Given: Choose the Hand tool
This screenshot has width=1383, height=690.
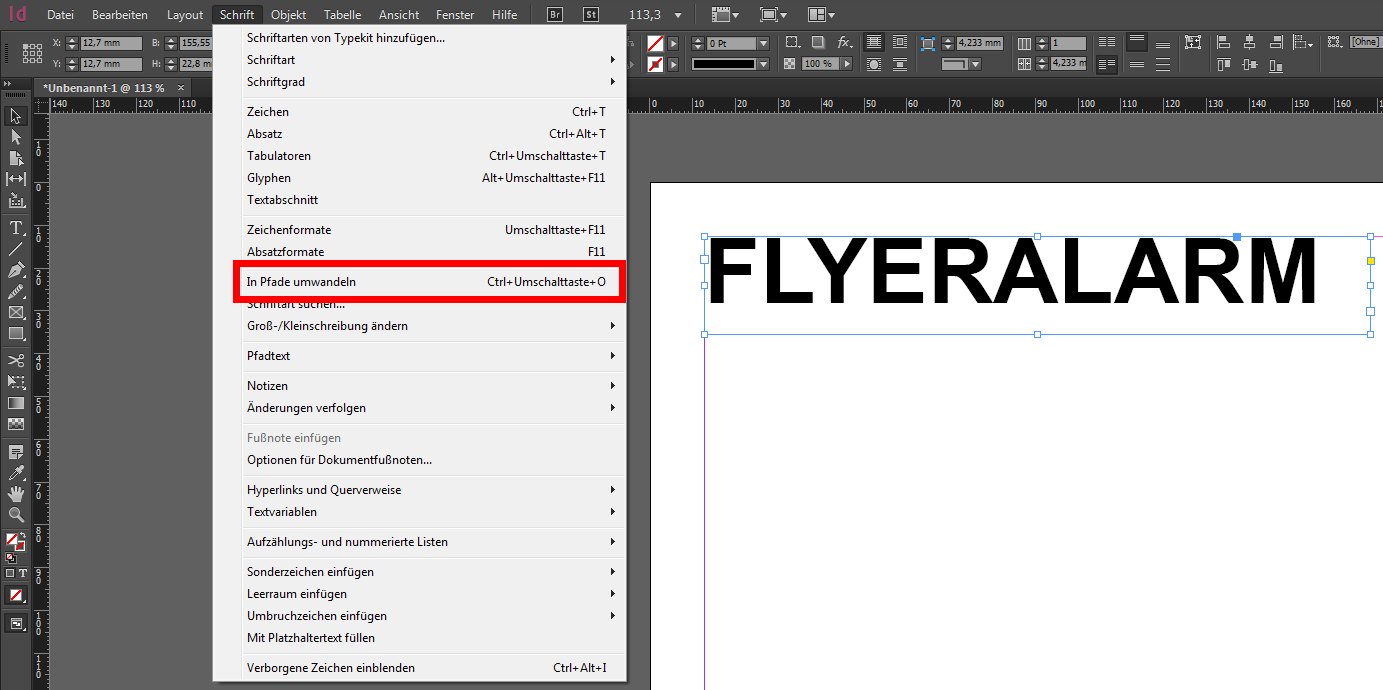Looking at the screenshot, I should click(16, 494).
